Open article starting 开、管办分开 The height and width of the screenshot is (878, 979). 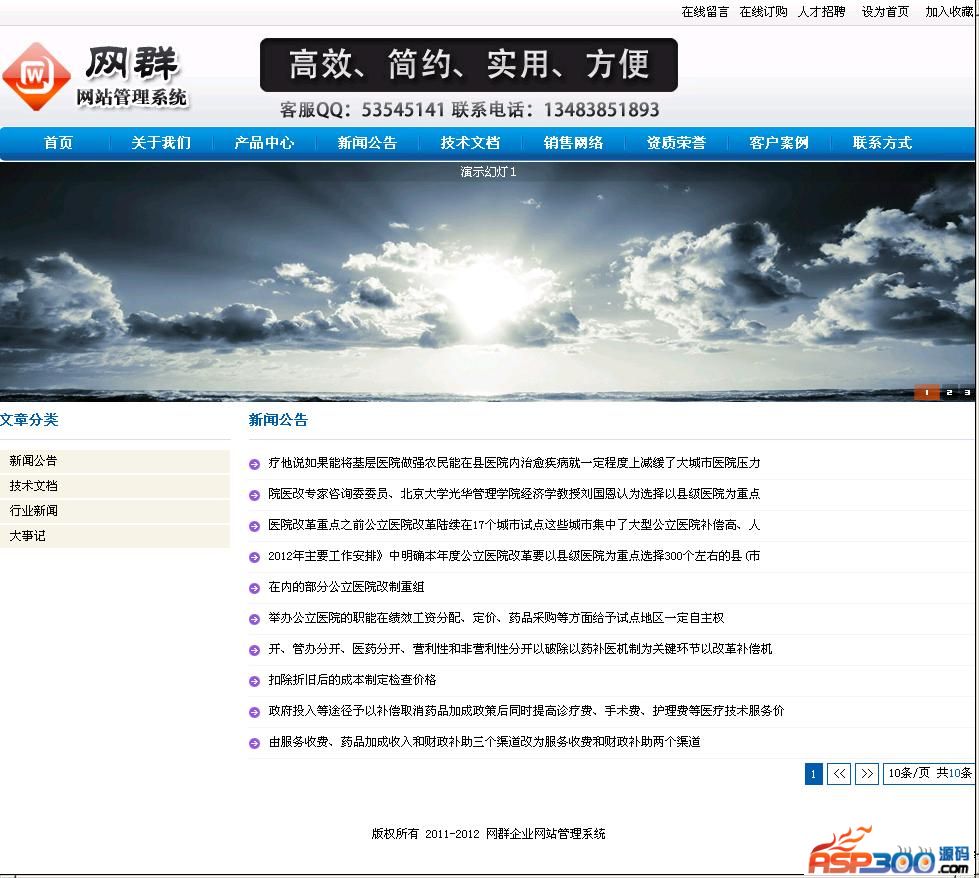520,649
